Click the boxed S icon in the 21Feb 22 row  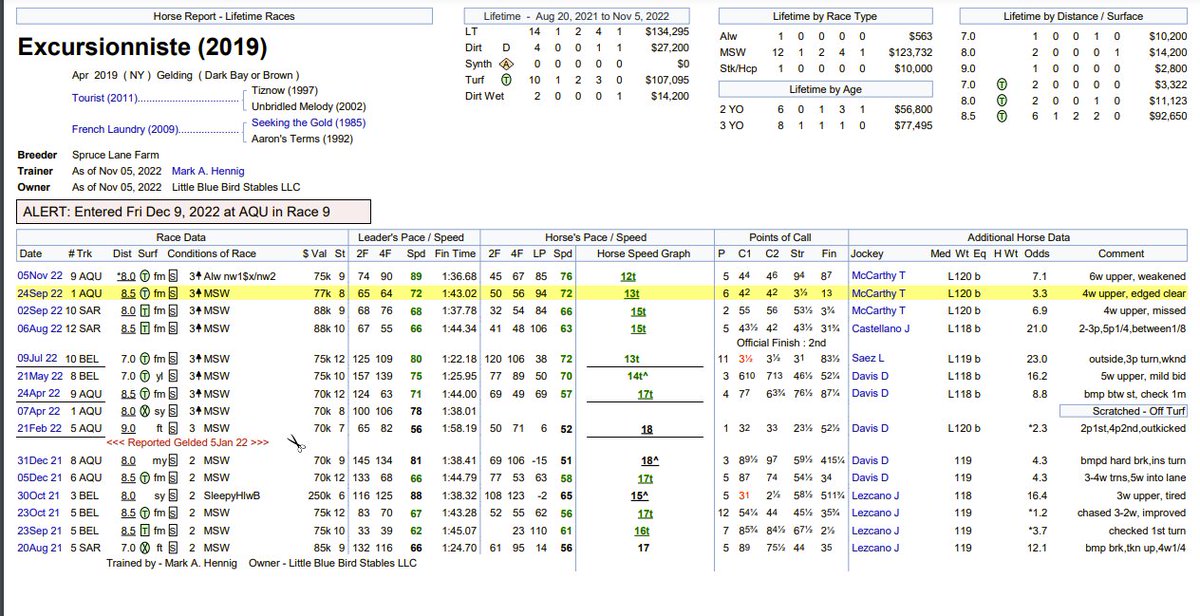tap(172, 428)
